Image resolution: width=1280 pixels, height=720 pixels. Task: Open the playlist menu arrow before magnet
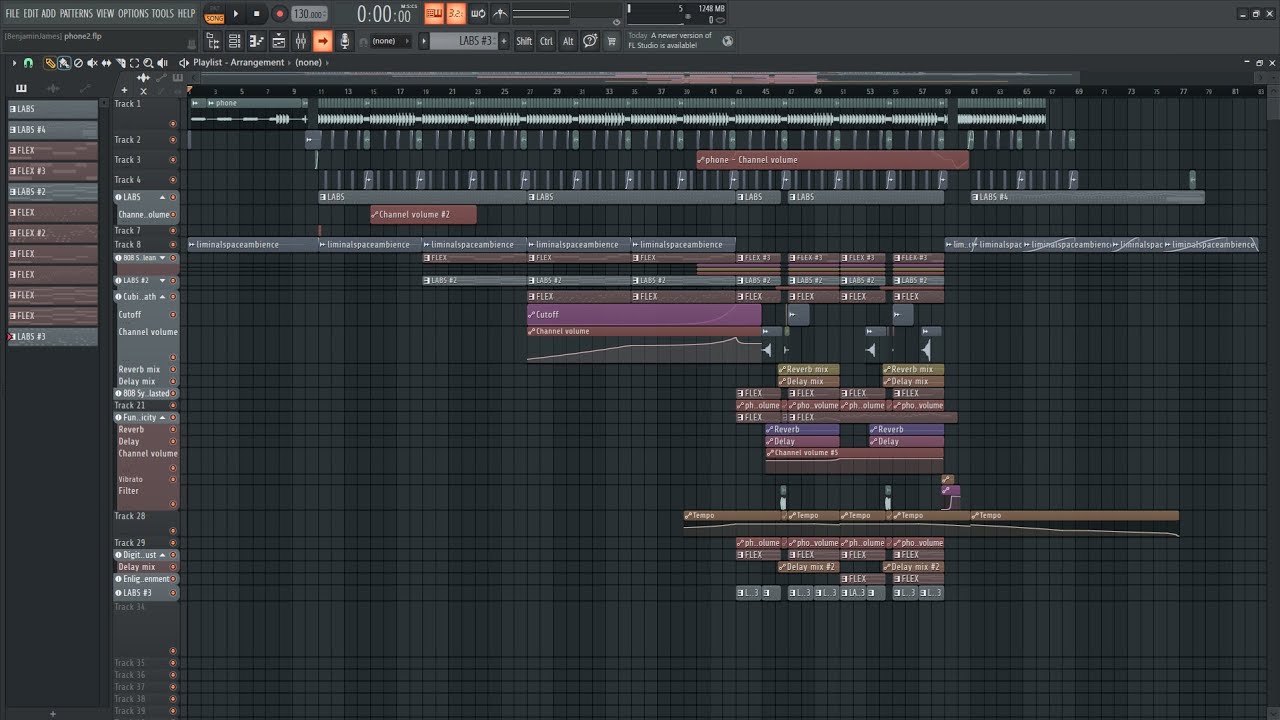click(x=14, y=63)
